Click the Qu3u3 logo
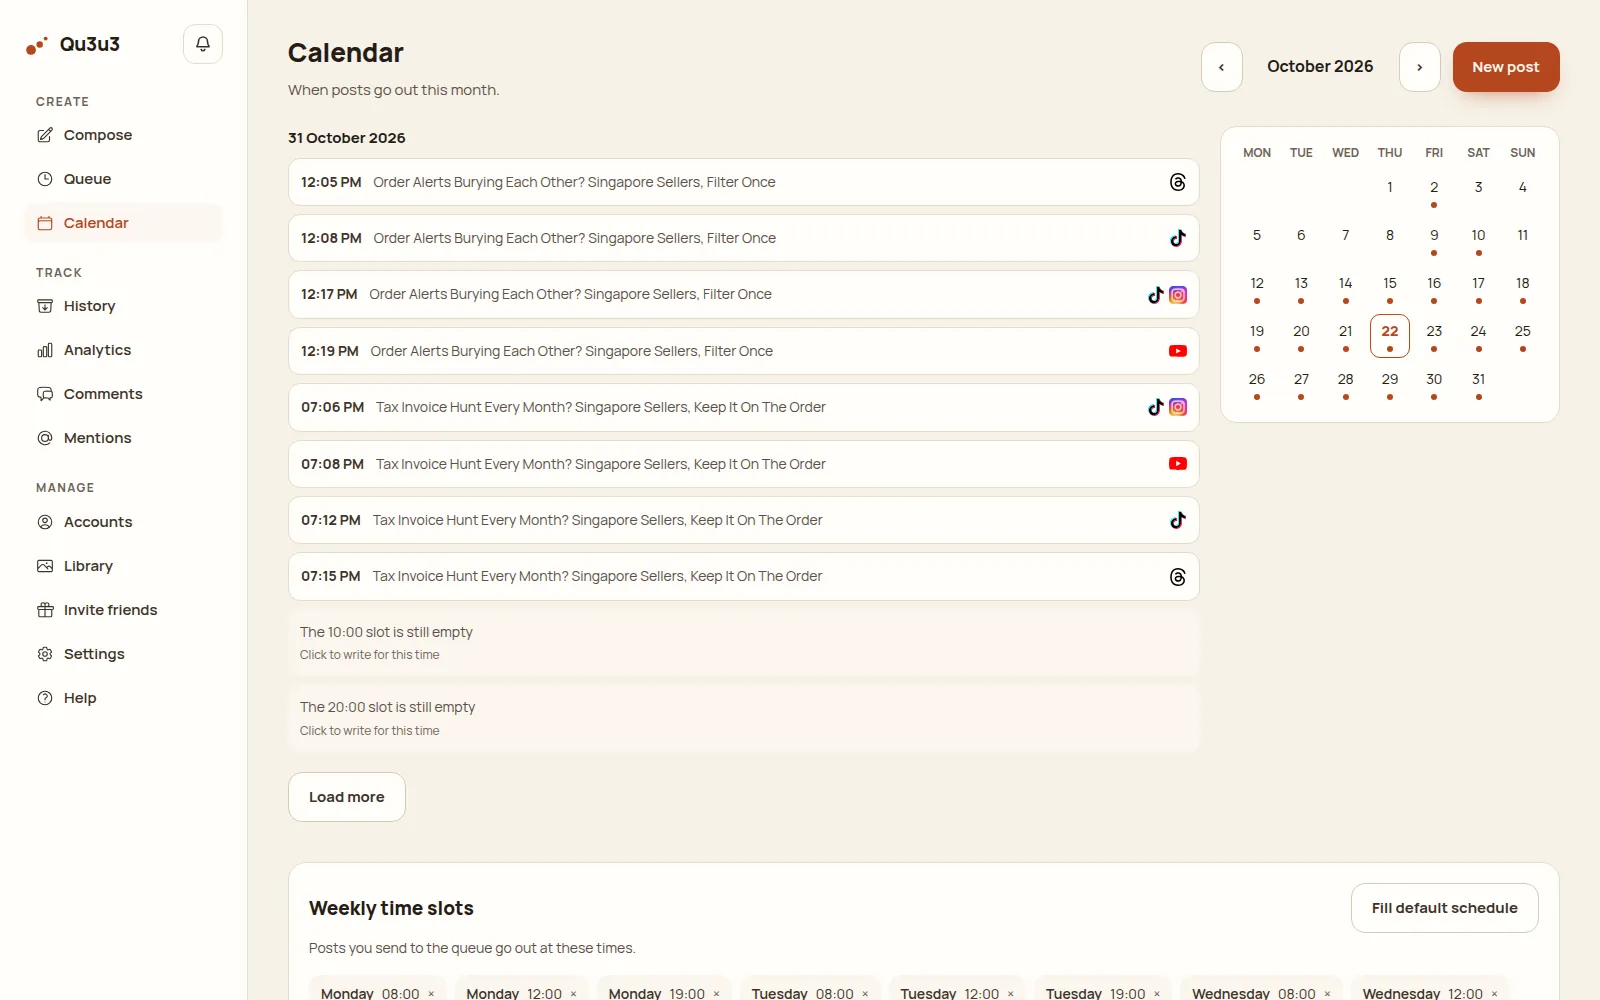This screenshot has width=1600, height=1000. (x=73, y=44)
